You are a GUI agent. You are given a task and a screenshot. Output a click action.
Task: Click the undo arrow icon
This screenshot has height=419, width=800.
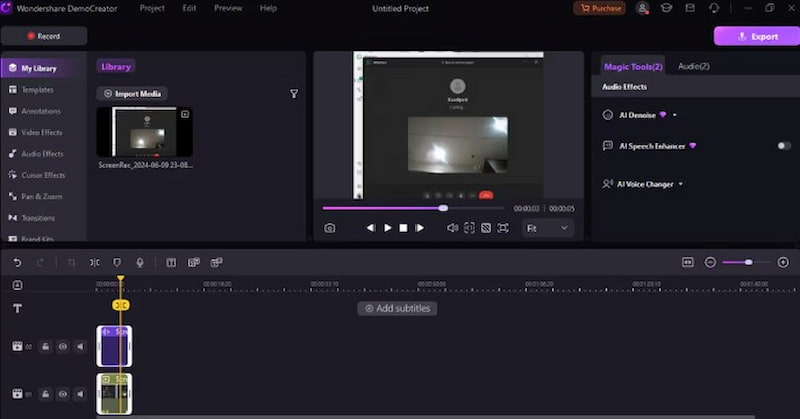tap(17, 262)
